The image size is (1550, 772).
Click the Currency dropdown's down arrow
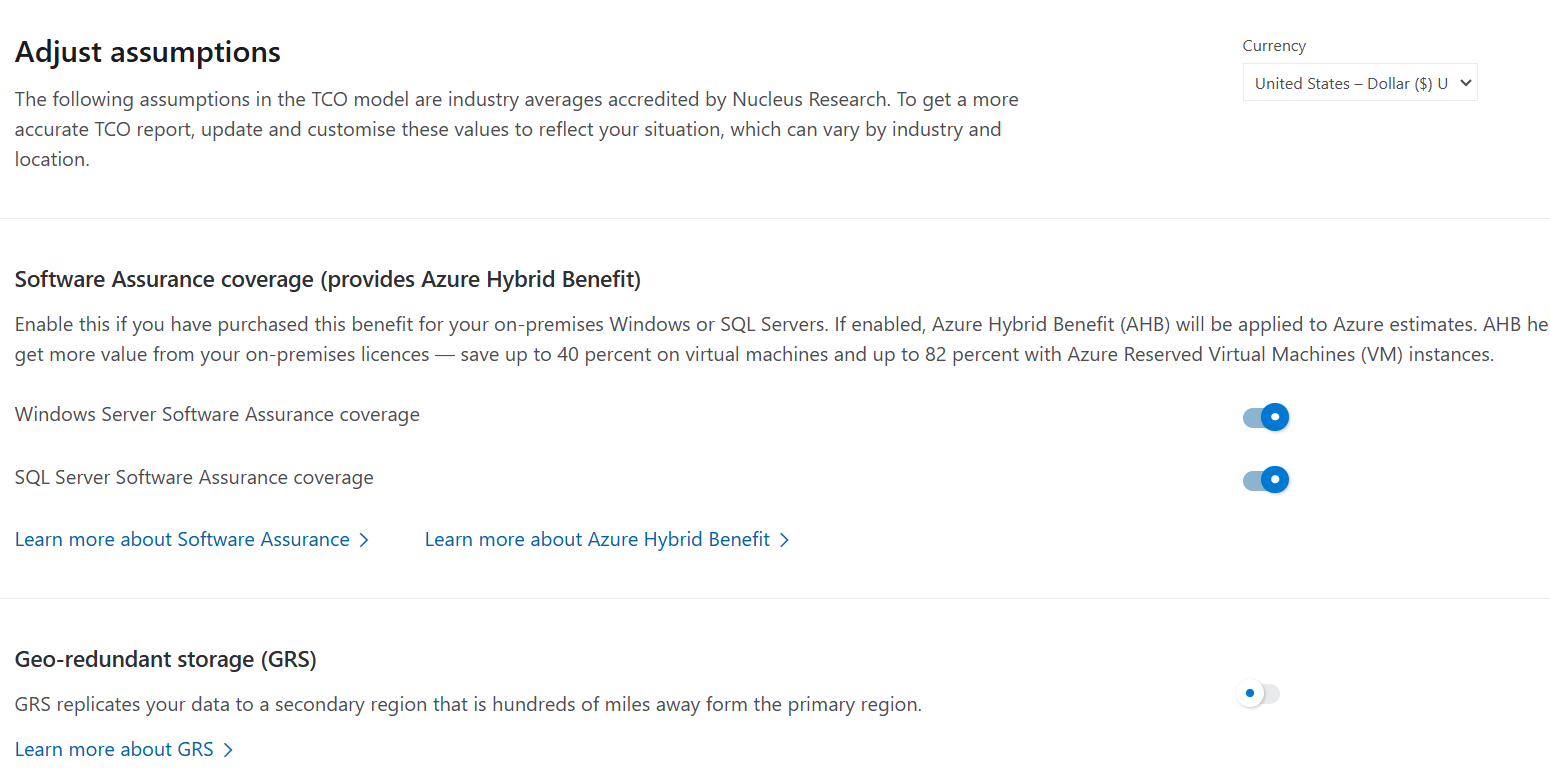click(x=1466, y=83)
